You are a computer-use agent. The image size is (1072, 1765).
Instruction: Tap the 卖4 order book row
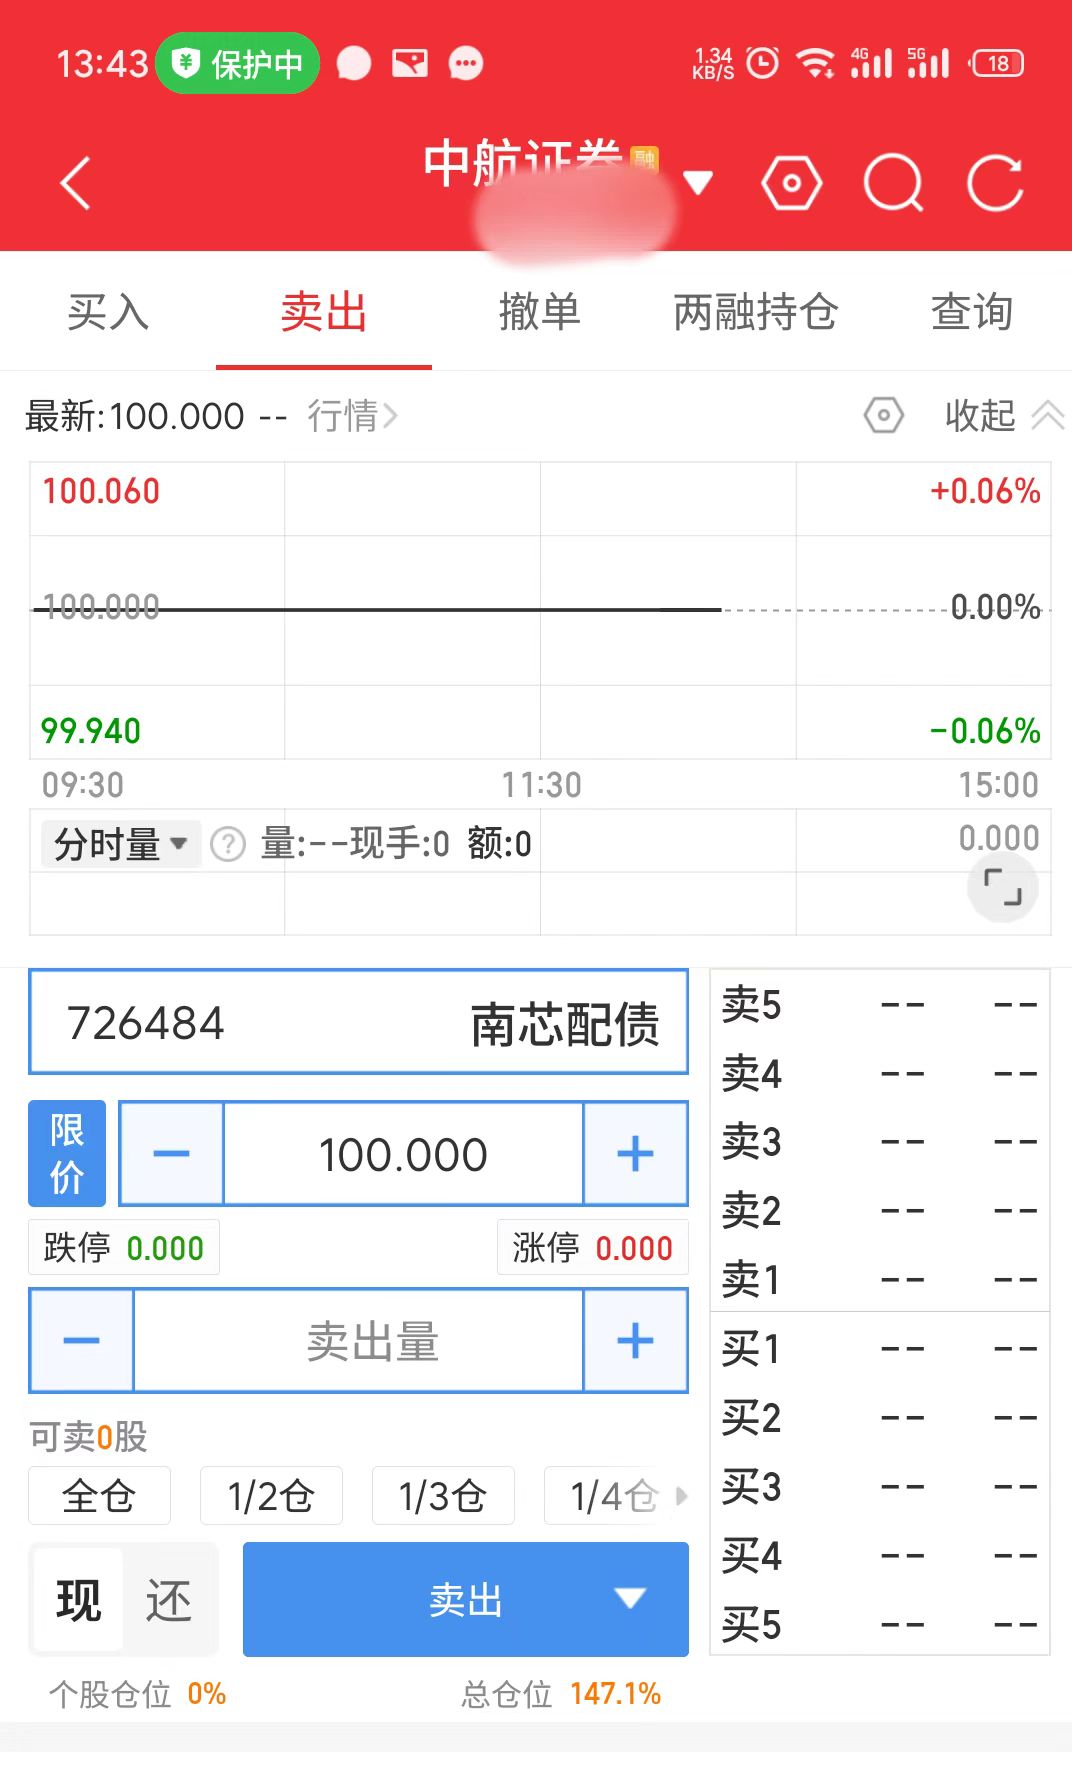(880, 1073)
